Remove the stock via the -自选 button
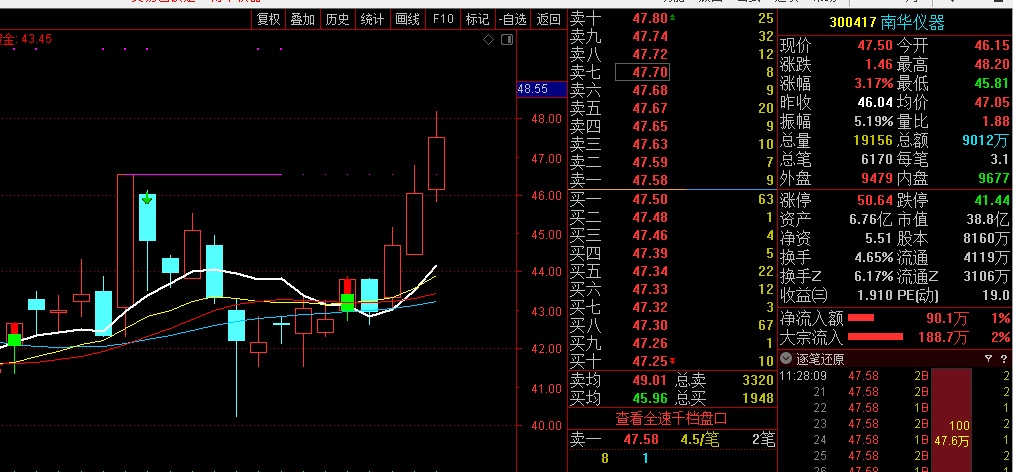Image resolution: width=1013 pixels, height=472 pixels. tap(512, 19)
